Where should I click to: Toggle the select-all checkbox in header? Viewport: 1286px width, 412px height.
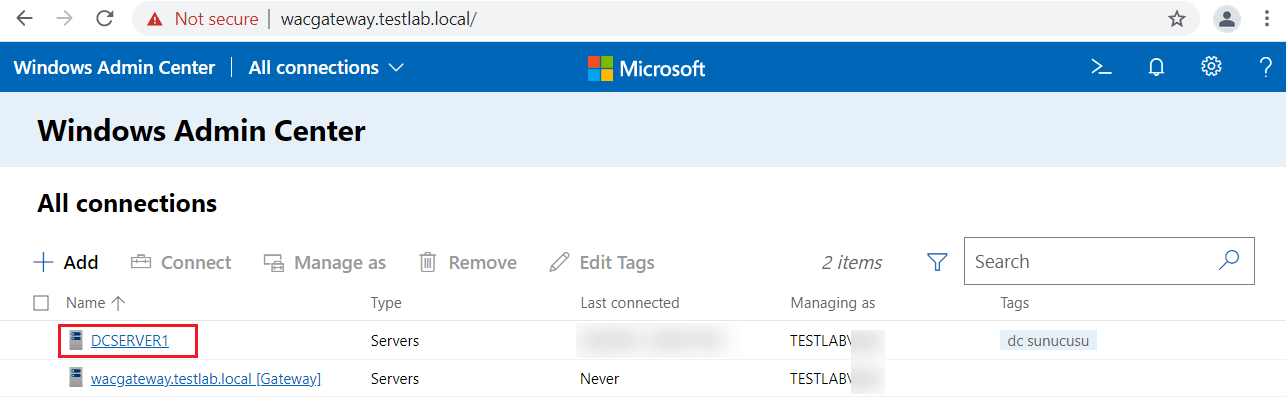coord(41,303)
